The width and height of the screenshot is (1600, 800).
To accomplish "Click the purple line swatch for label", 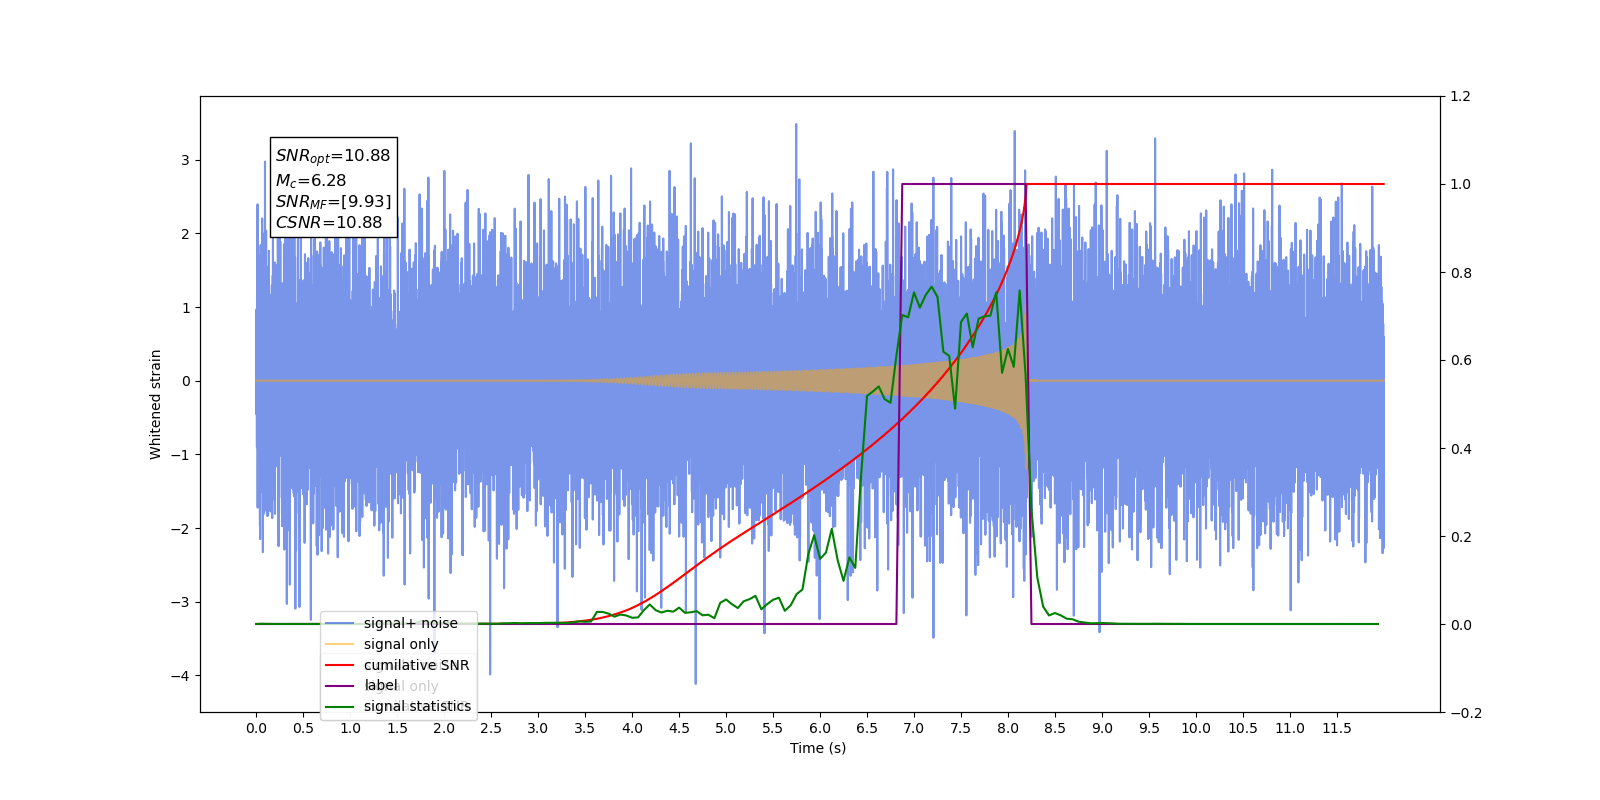I will (x=341, y=685).
